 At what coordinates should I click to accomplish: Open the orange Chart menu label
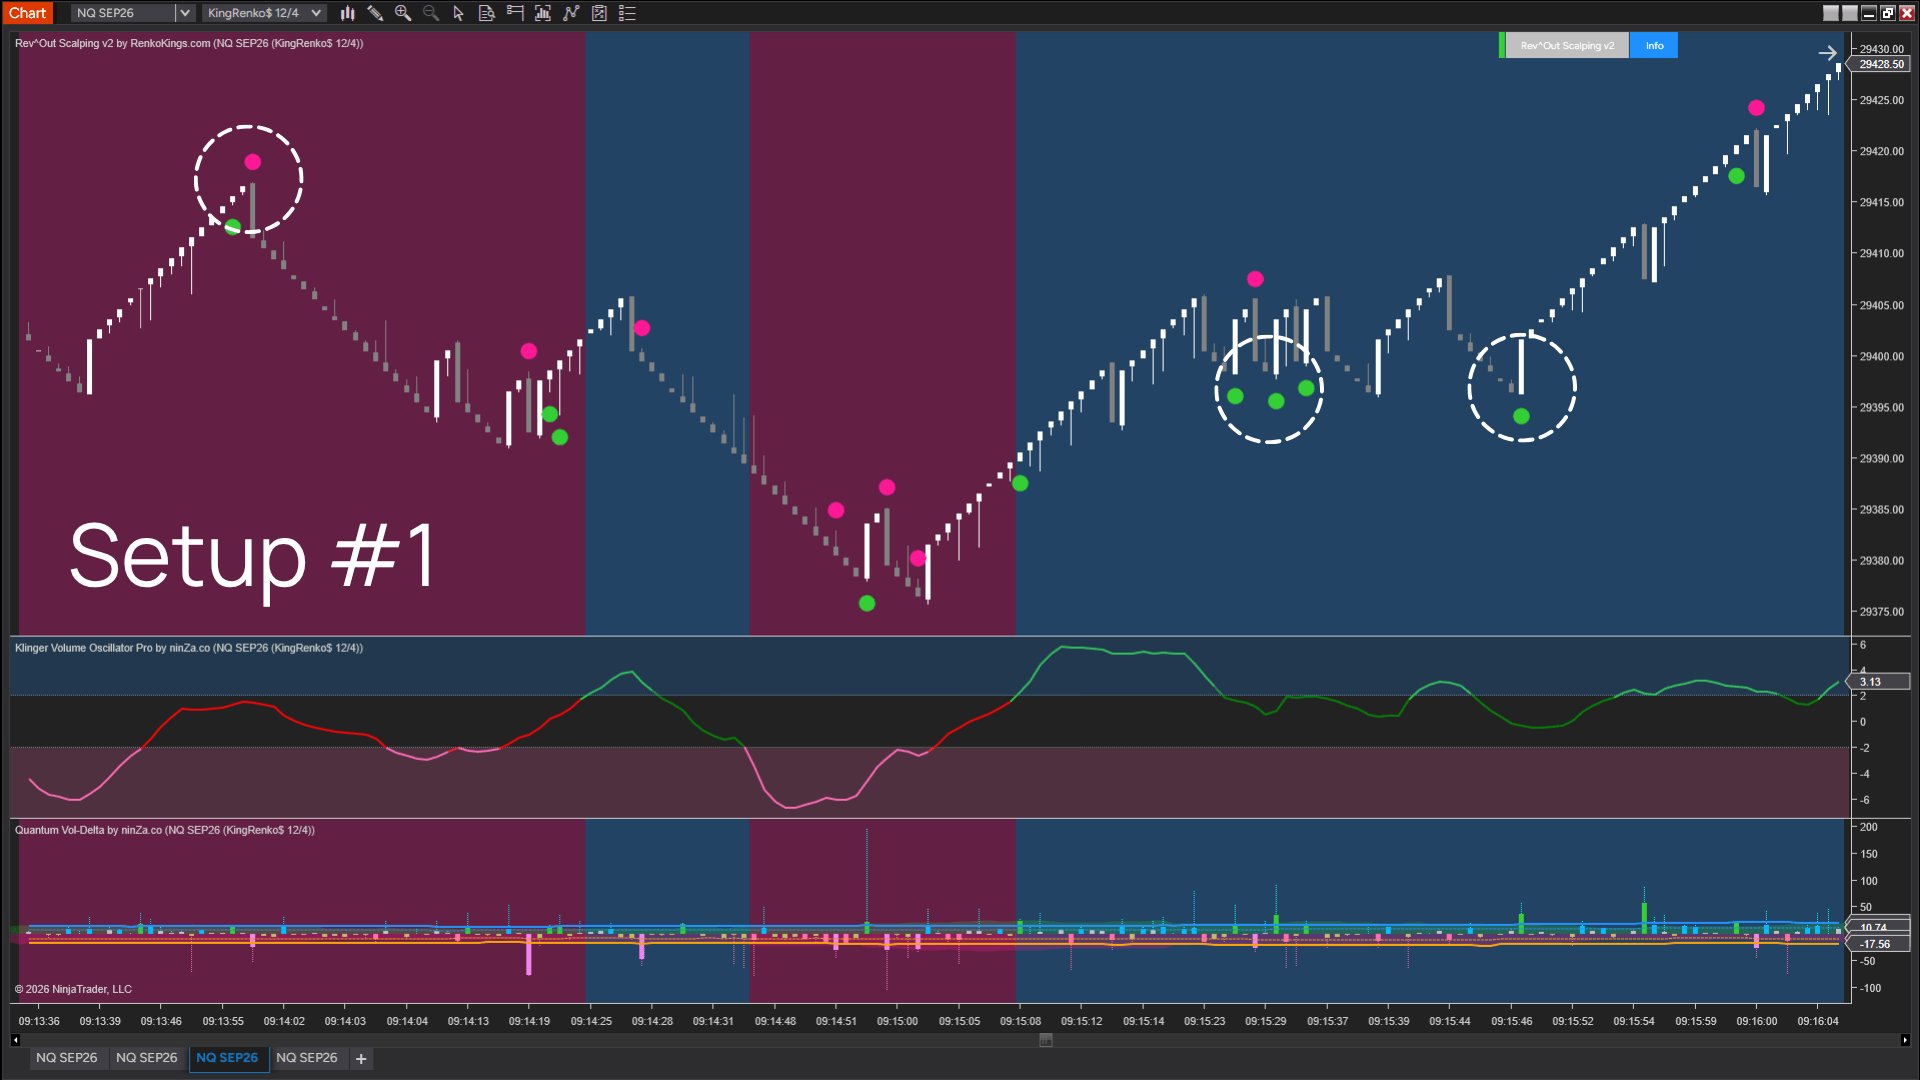point(28,13)
